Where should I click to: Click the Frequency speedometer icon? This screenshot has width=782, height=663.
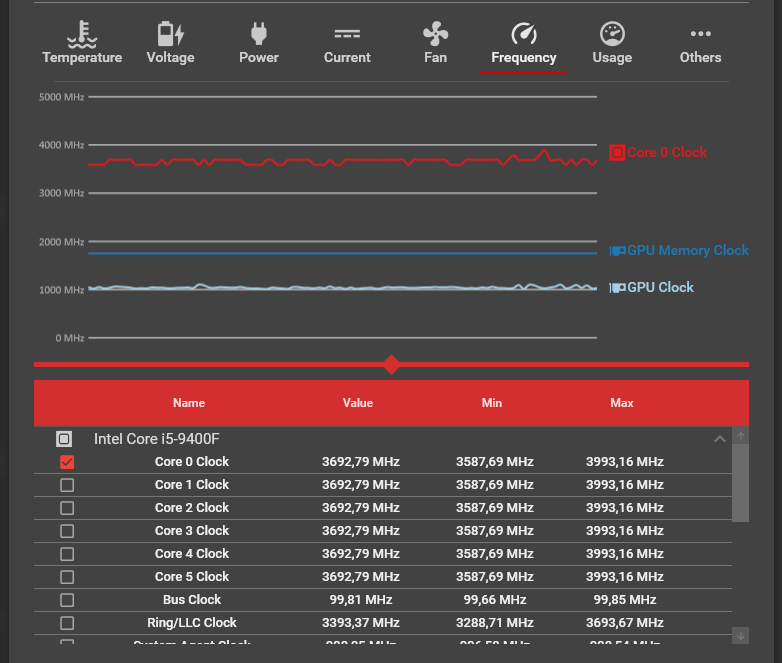pos(524,34)
